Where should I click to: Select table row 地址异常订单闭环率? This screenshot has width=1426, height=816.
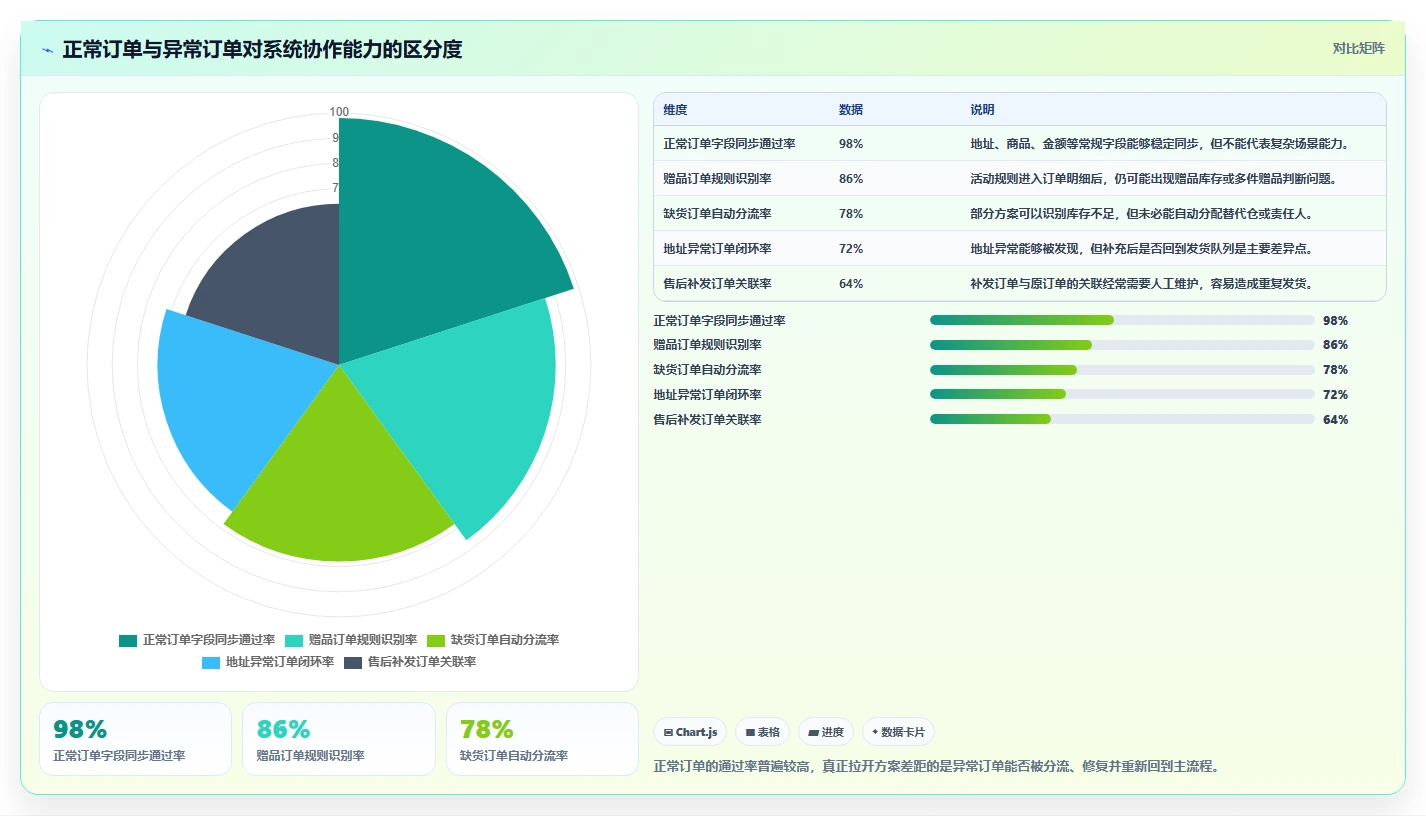pyautogui.click(x=1019, y=249)
